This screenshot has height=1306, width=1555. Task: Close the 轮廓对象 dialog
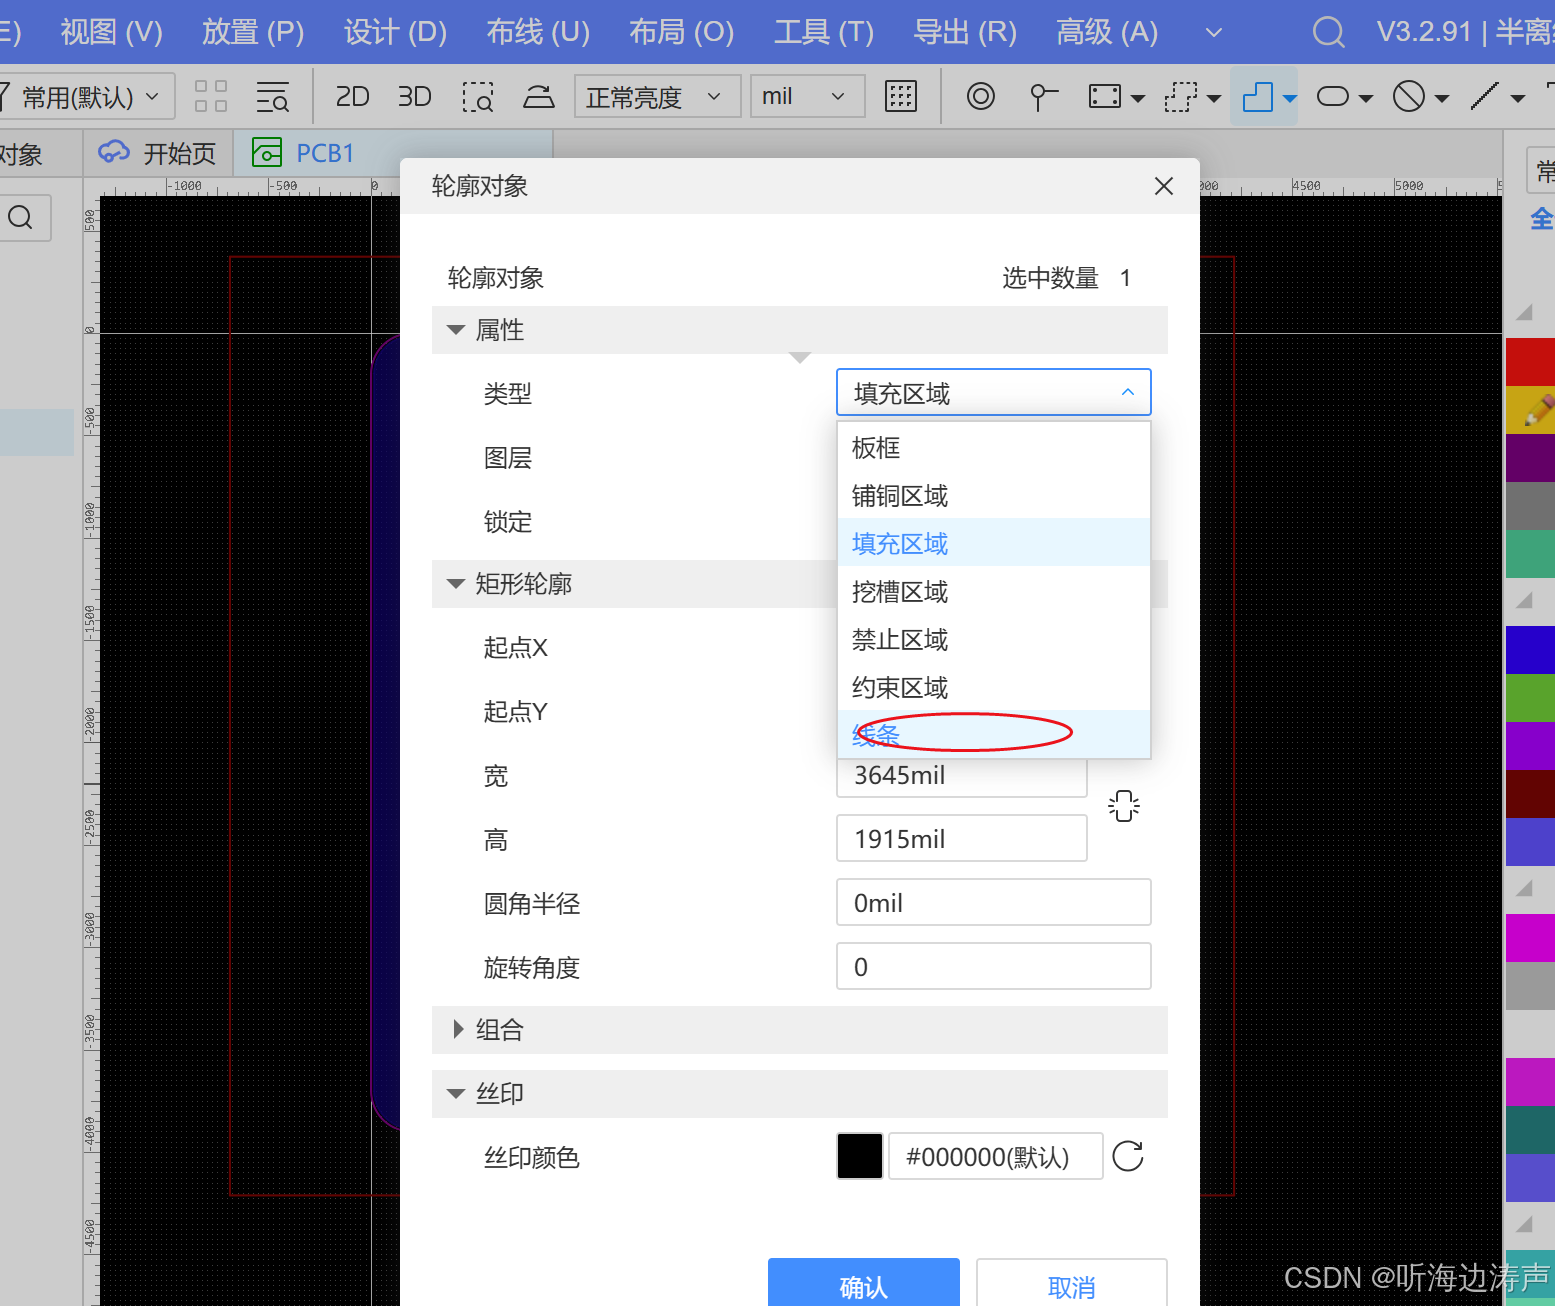pyautogui.click(x=1164, y=186)
